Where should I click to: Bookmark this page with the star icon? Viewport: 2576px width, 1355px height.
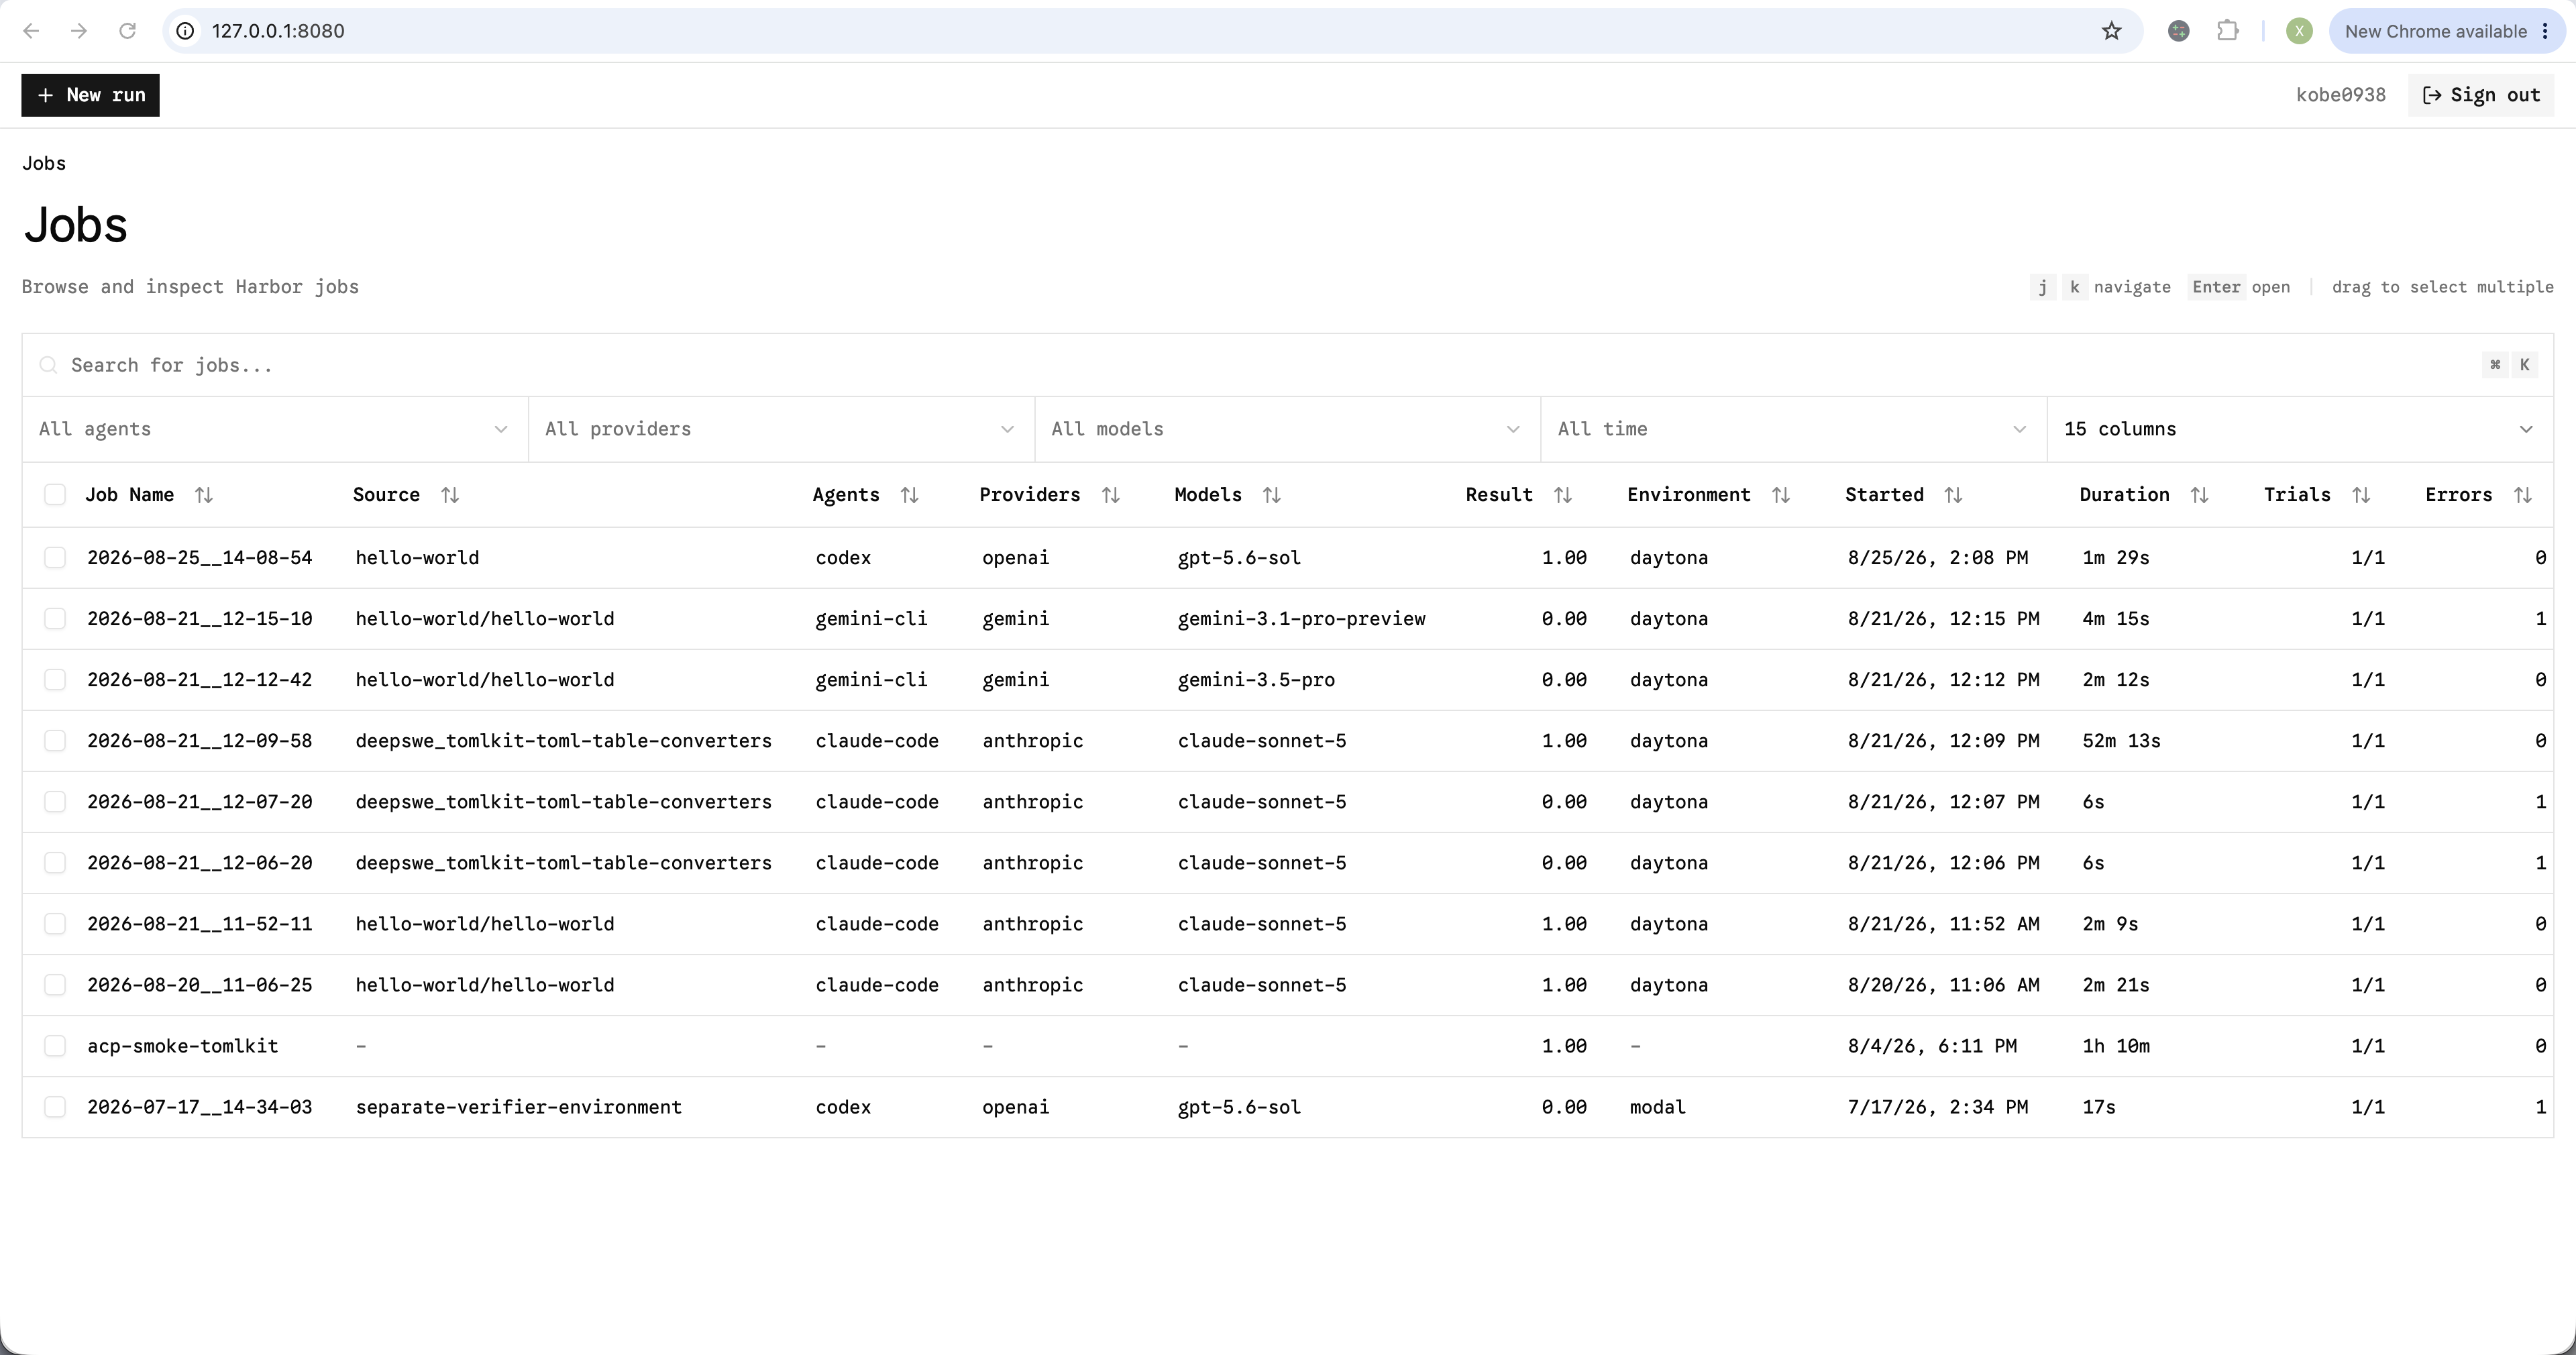point(2111,31)
